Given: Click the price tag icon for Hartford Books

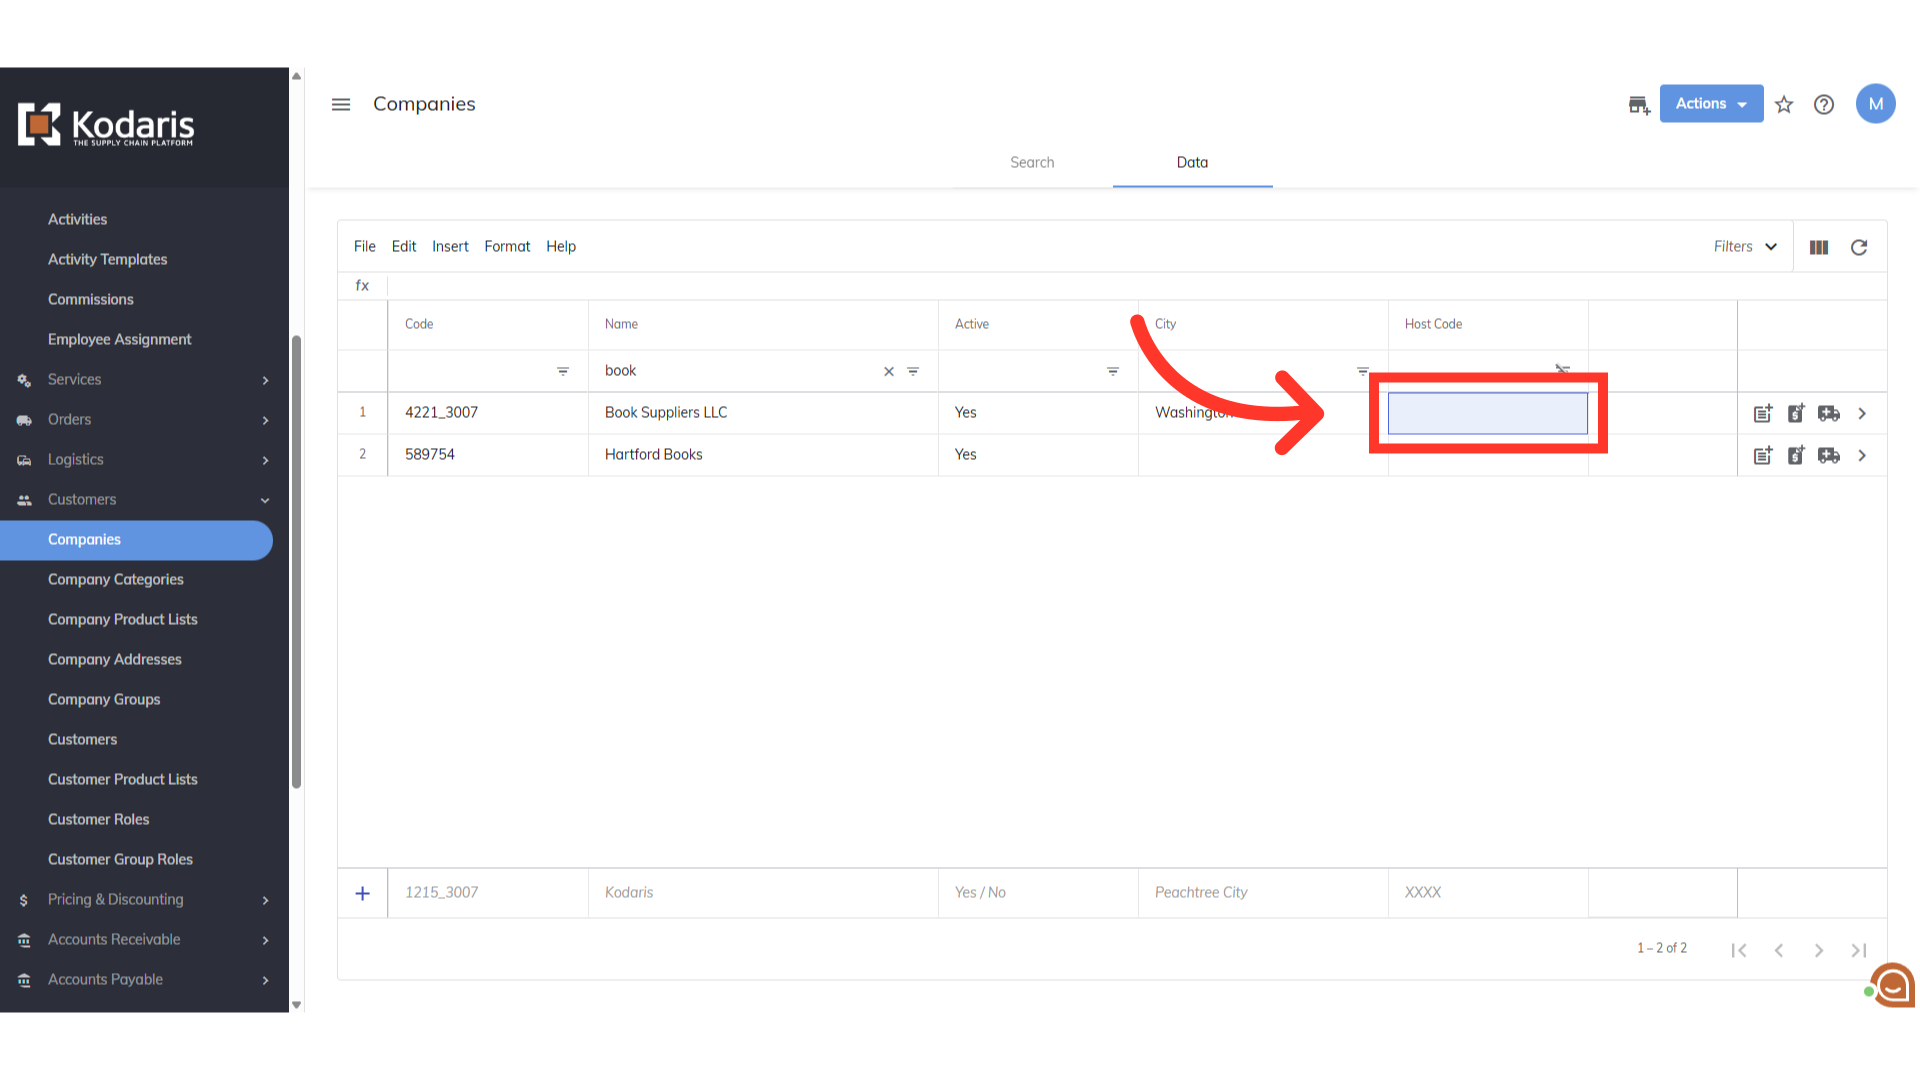Looking at the screenshot, I should 1796,455.
